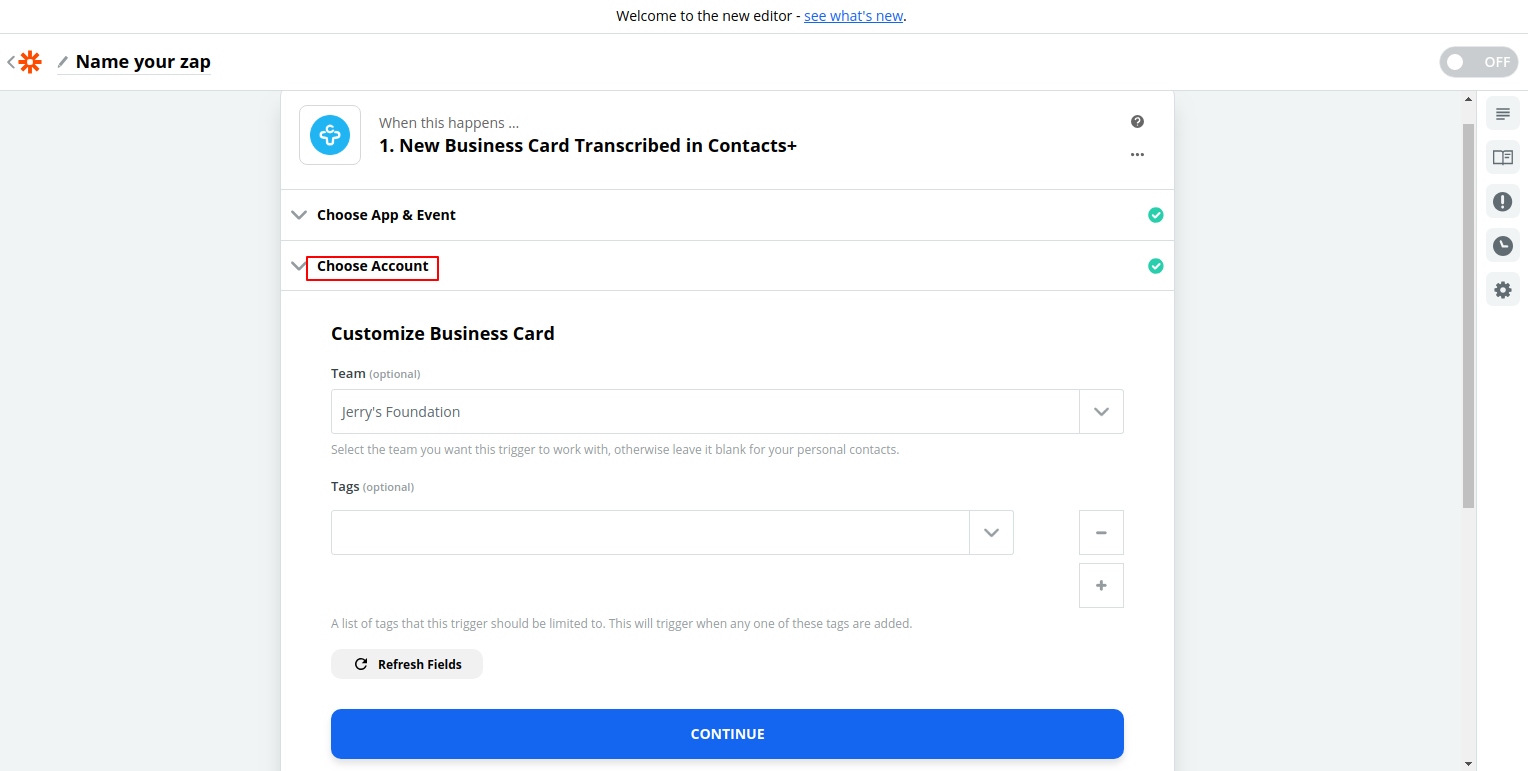Screen dimensions: 1528x771
Task: Expand the Choose App & Event section
Action: (386, 215)
